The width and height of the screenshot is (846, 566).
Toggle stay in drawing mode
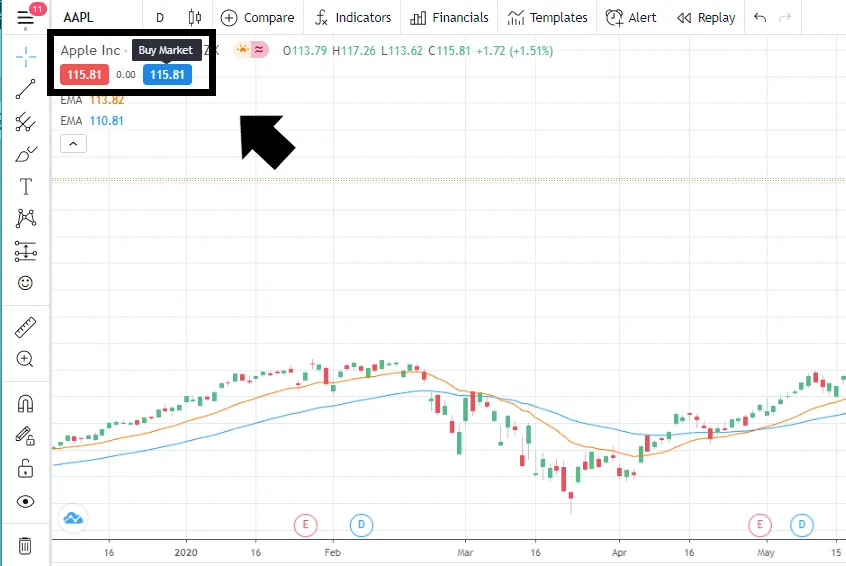25,435
